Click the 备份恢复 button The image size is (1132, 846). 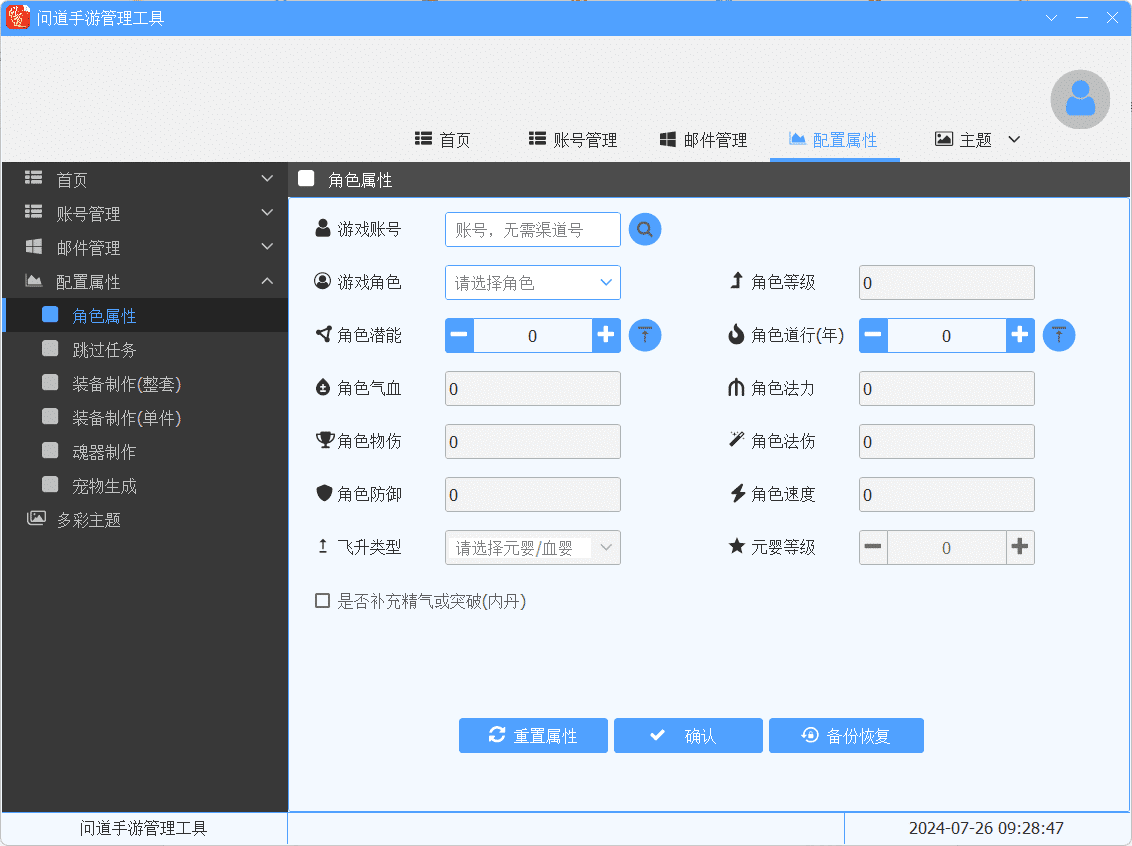click(x=846, y=736)
